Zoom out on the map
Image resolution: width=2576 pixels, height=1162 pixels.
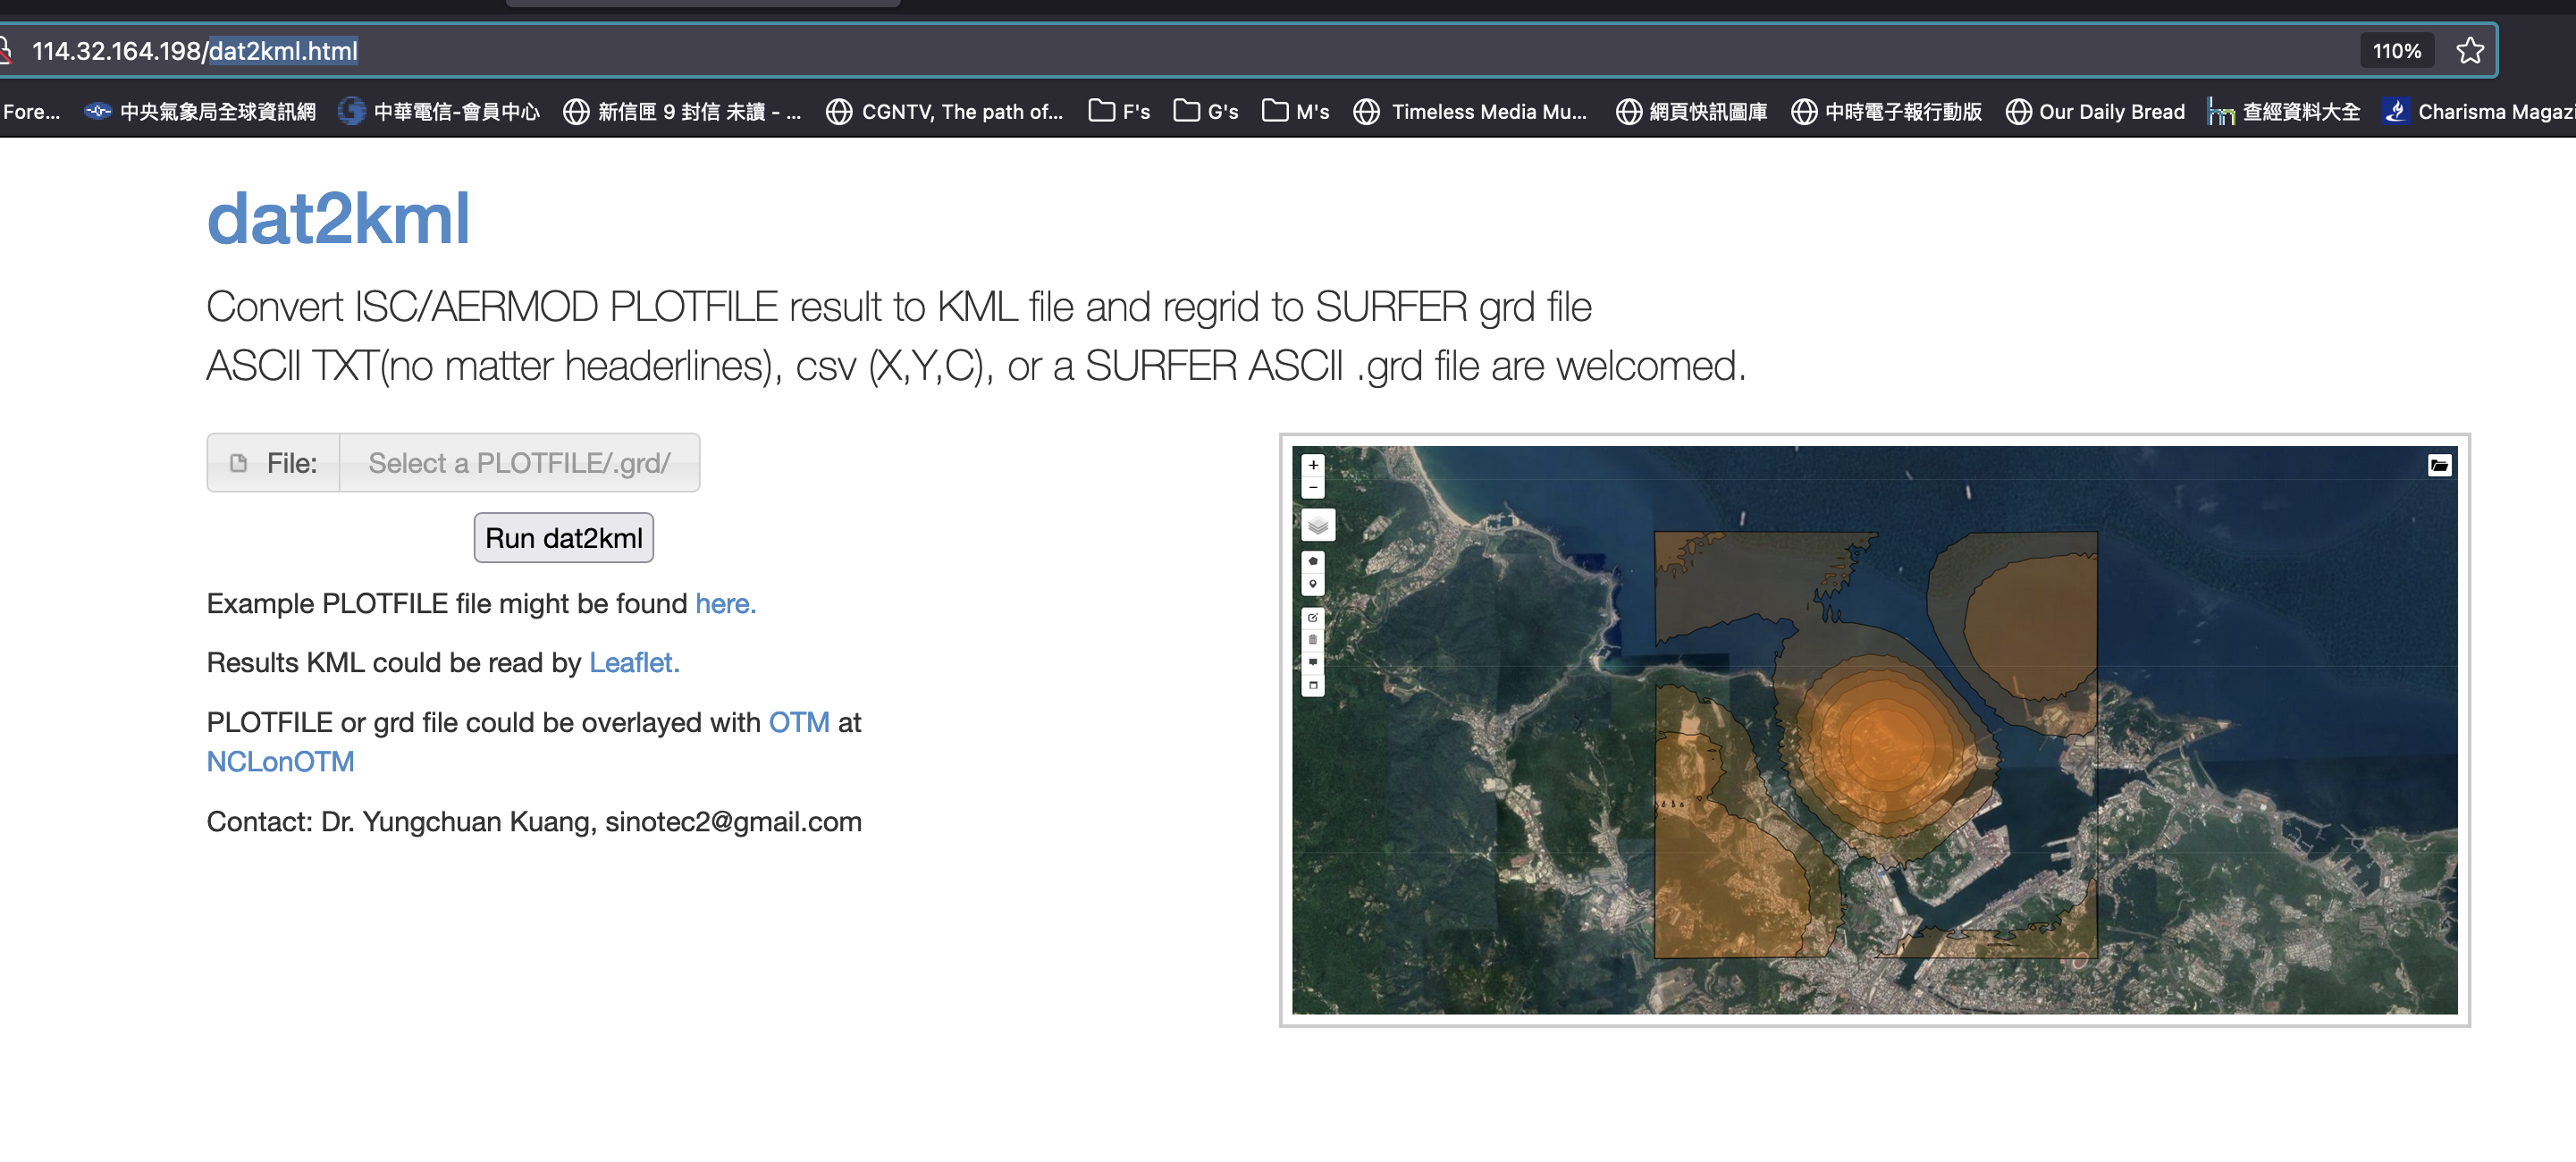[1313, 488]
